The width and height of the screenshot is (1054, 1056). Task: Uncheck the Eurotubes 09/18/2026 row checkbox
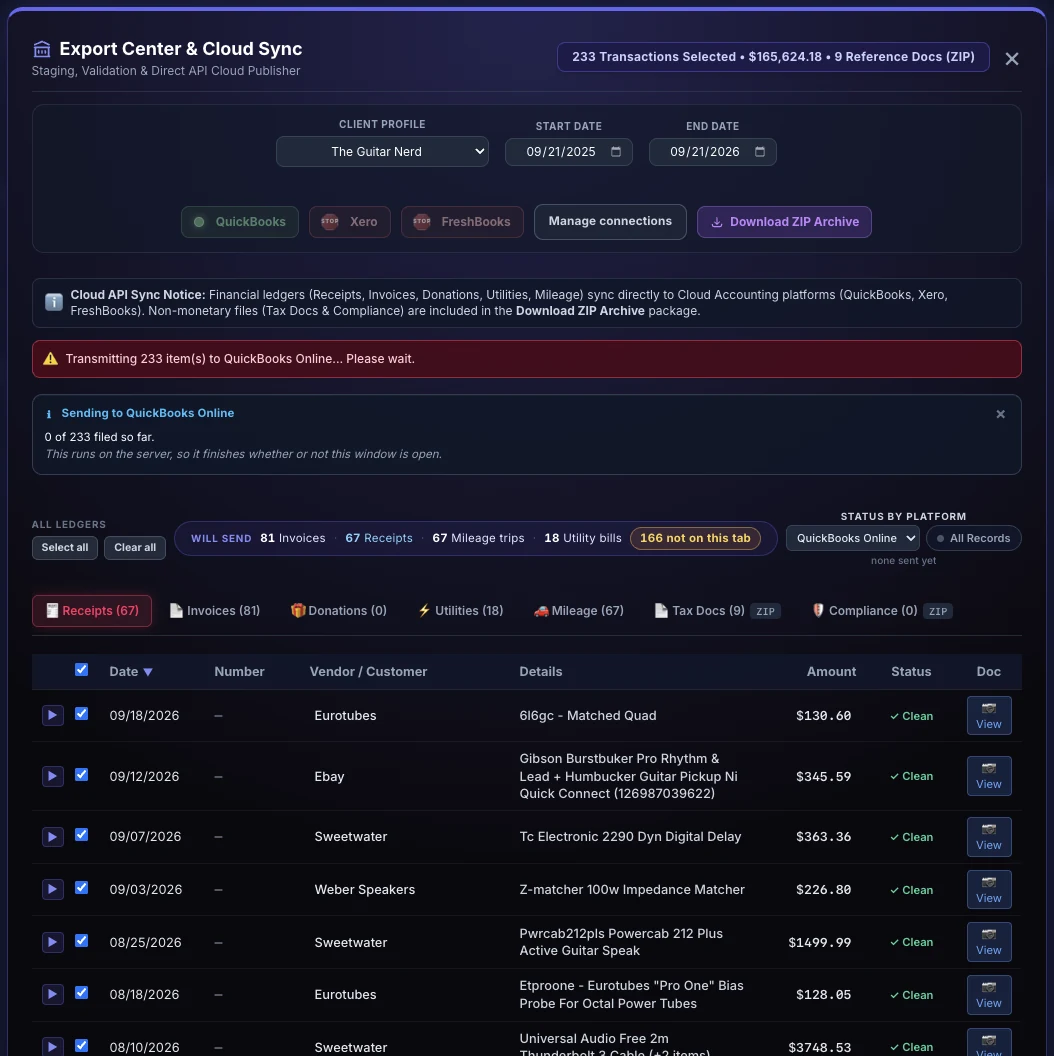click(81, 714)
